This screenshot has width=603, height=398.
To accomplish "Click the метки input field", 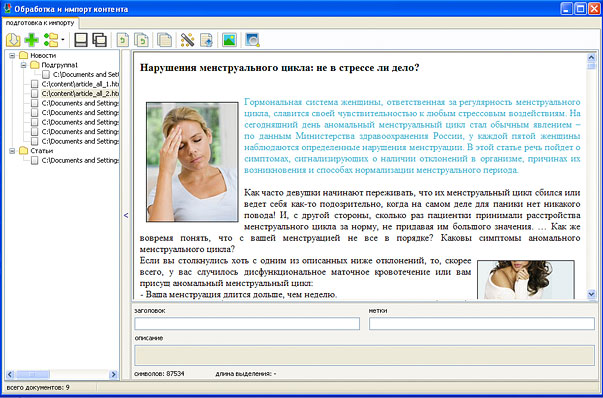I will click(x=482, y=323).
